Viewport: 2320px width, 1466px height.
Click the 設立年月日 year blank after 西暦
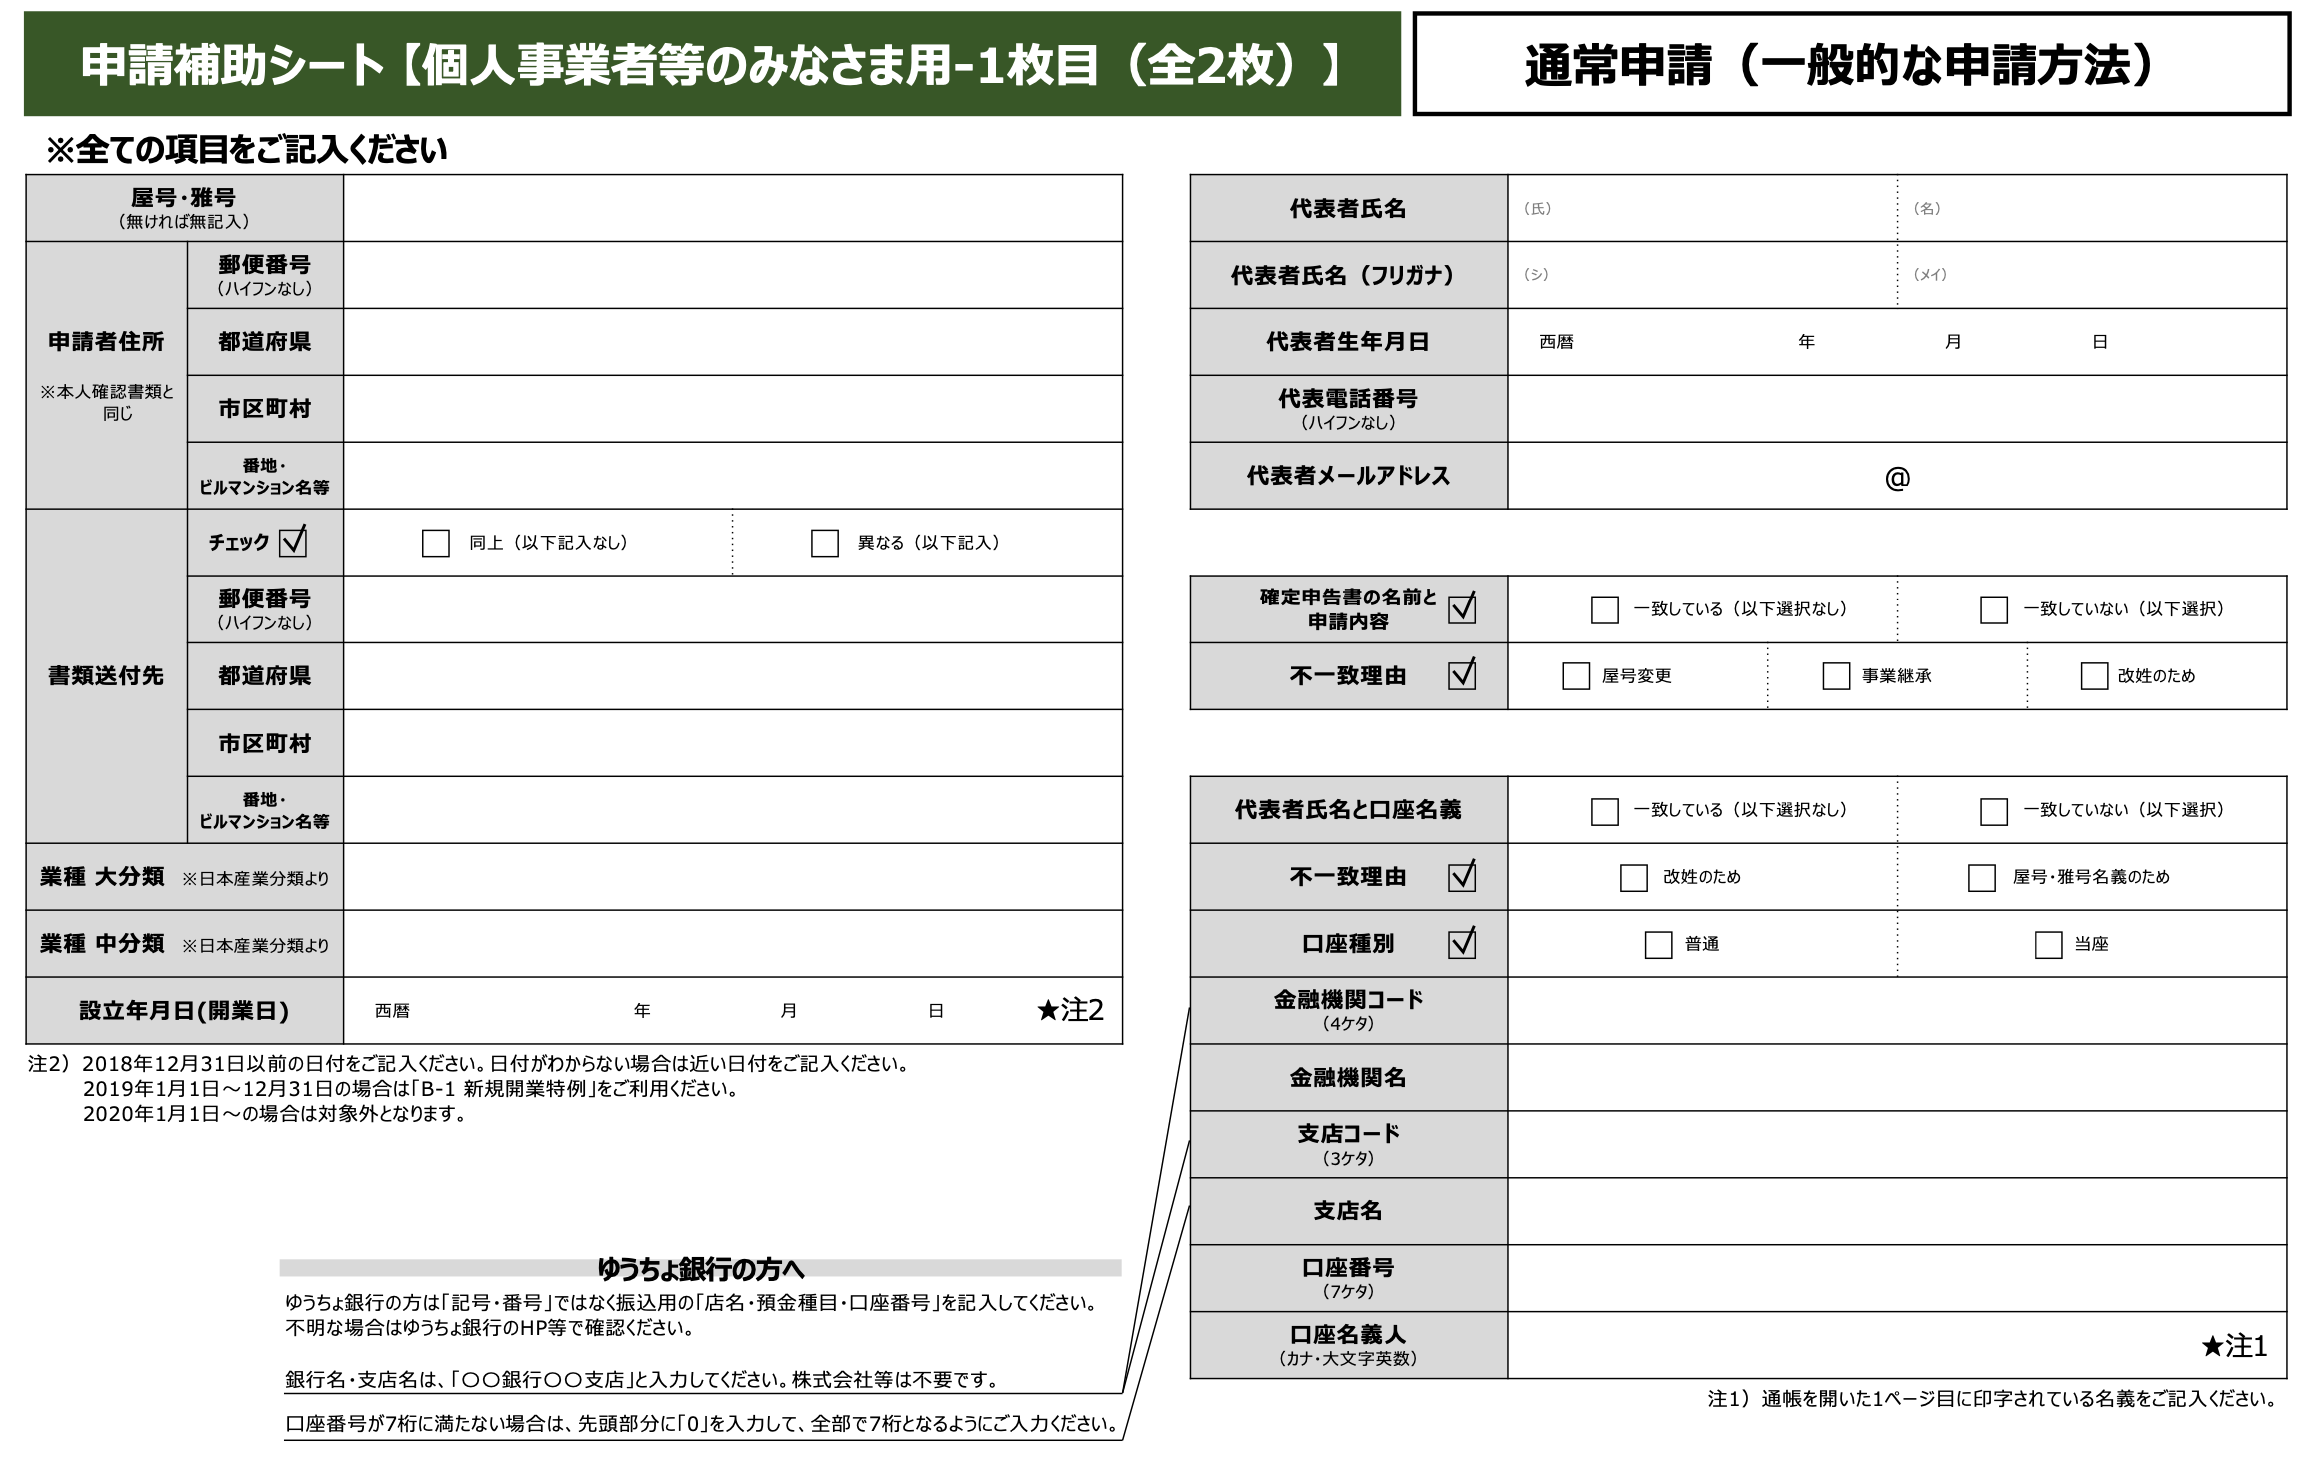pos(522,1011)
